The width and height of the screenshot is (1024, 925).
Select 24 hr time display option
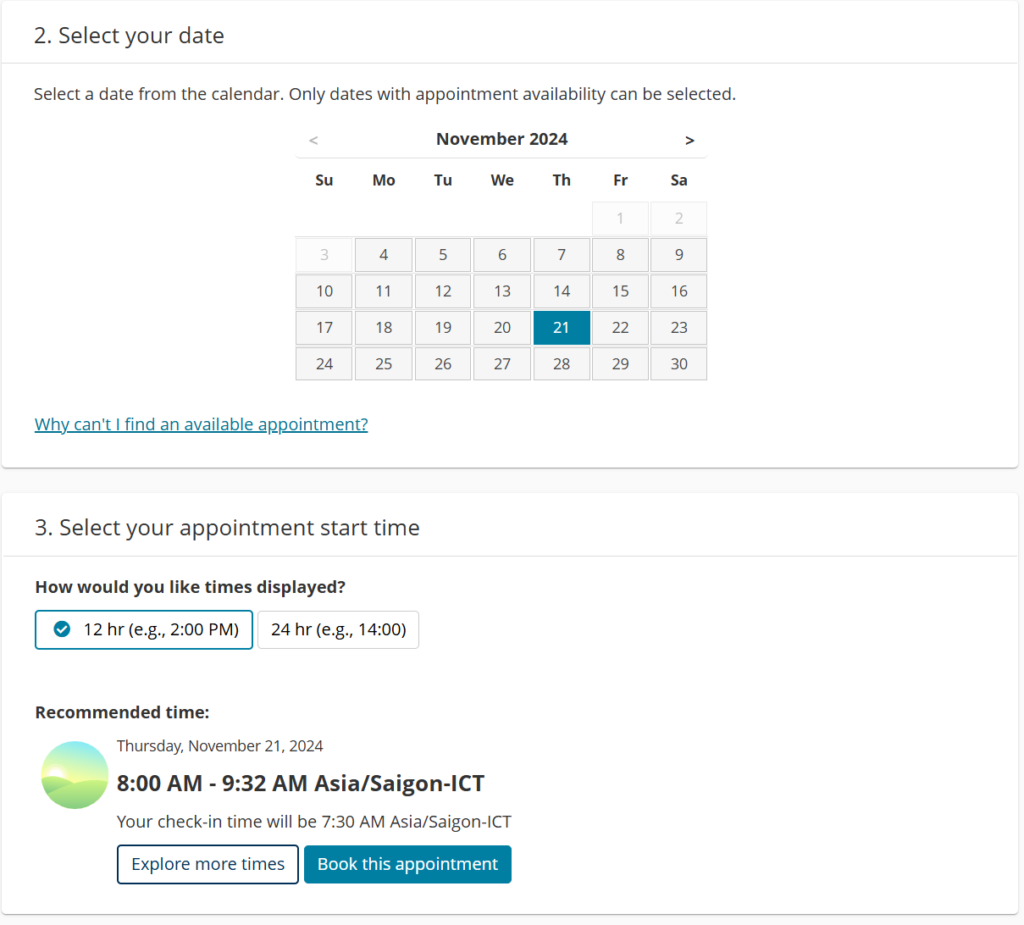338,630
